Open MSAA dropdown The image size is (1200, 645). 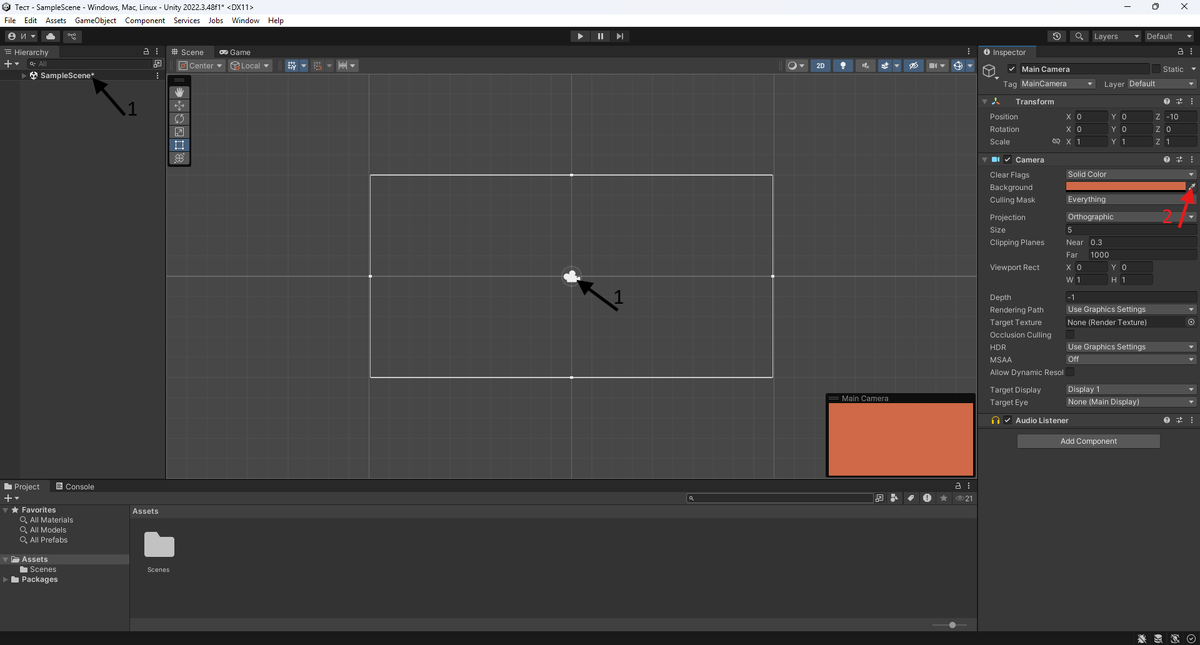[1130, 359]
